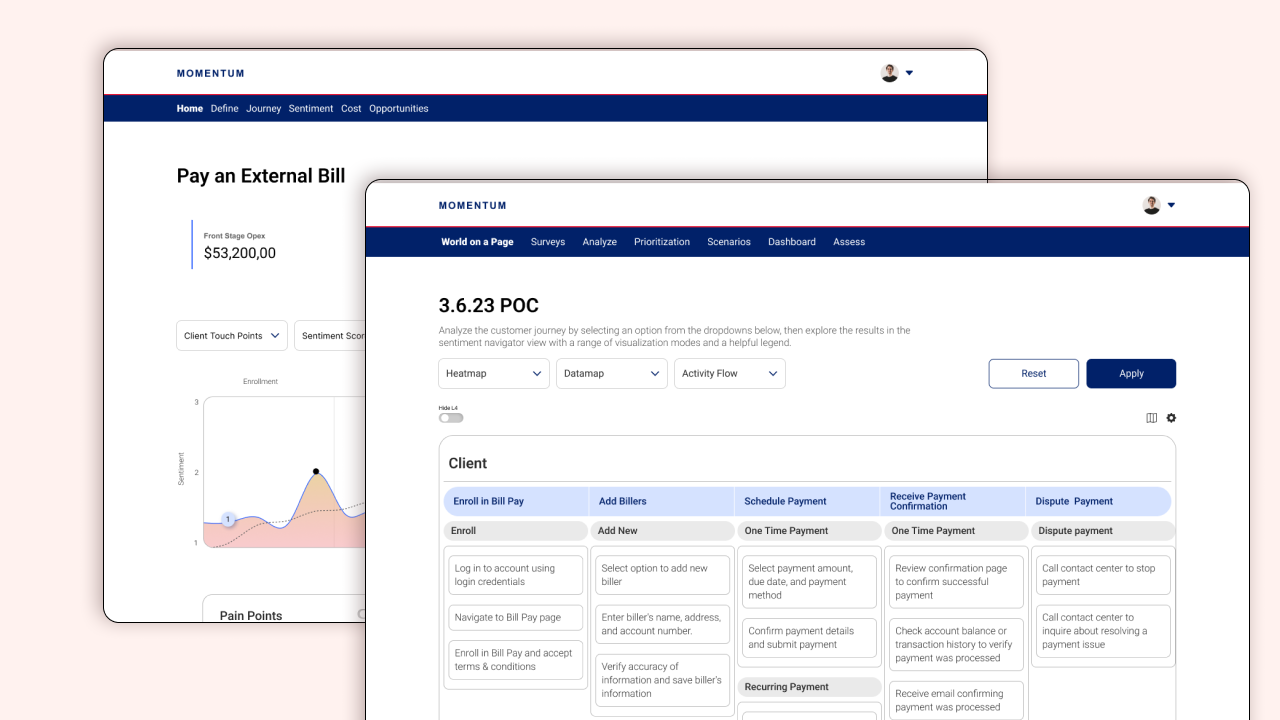1280x720 pixels.
Task: Select the Prioritization tab
Action: click(x=662, y=242)
